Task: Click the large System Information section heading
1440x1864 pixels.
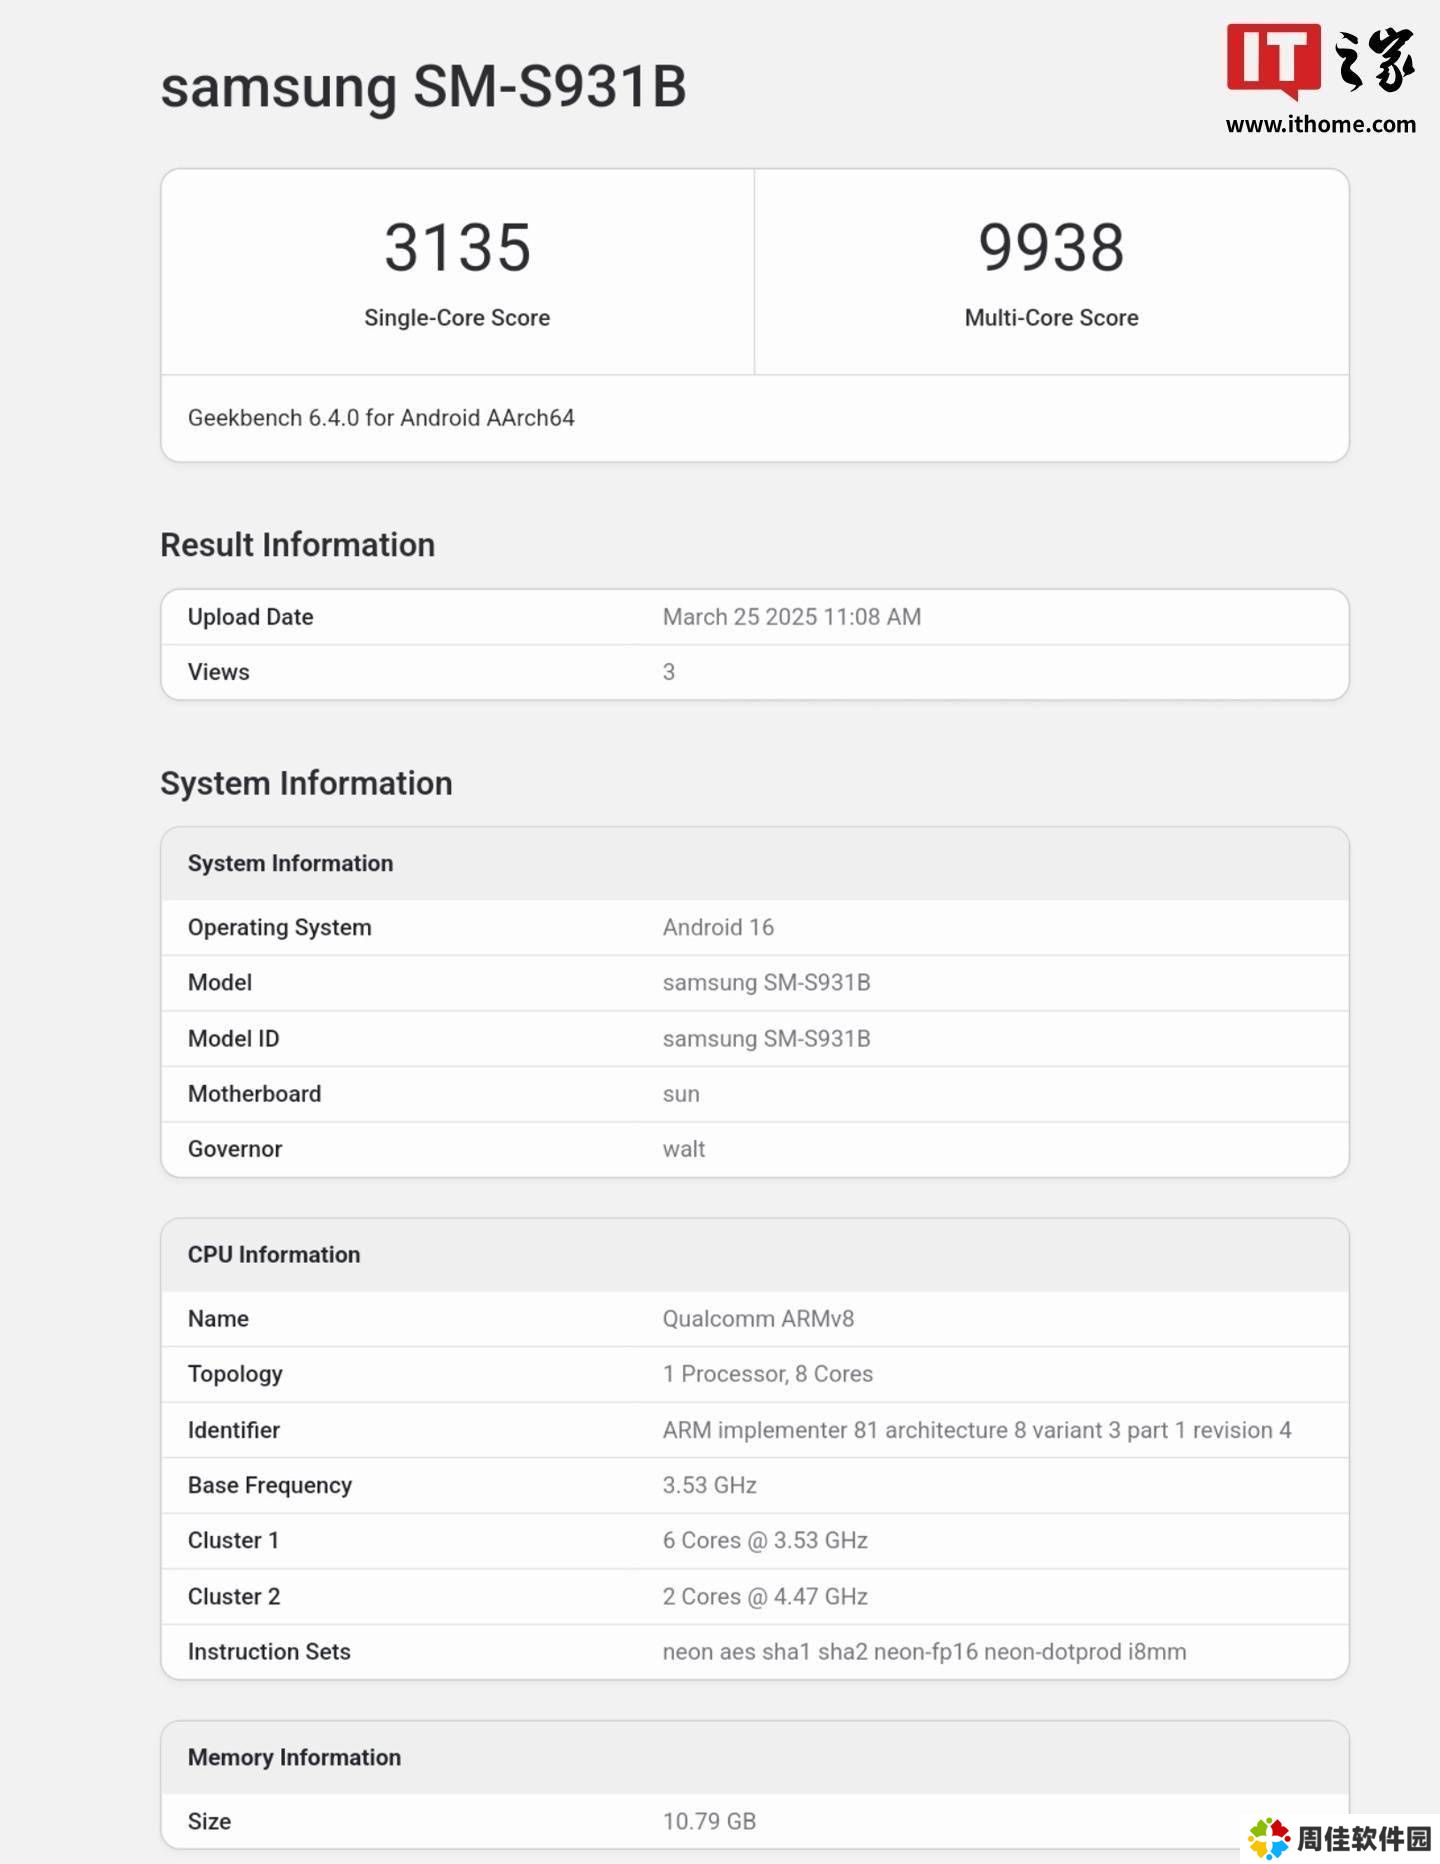Action: 307,783
